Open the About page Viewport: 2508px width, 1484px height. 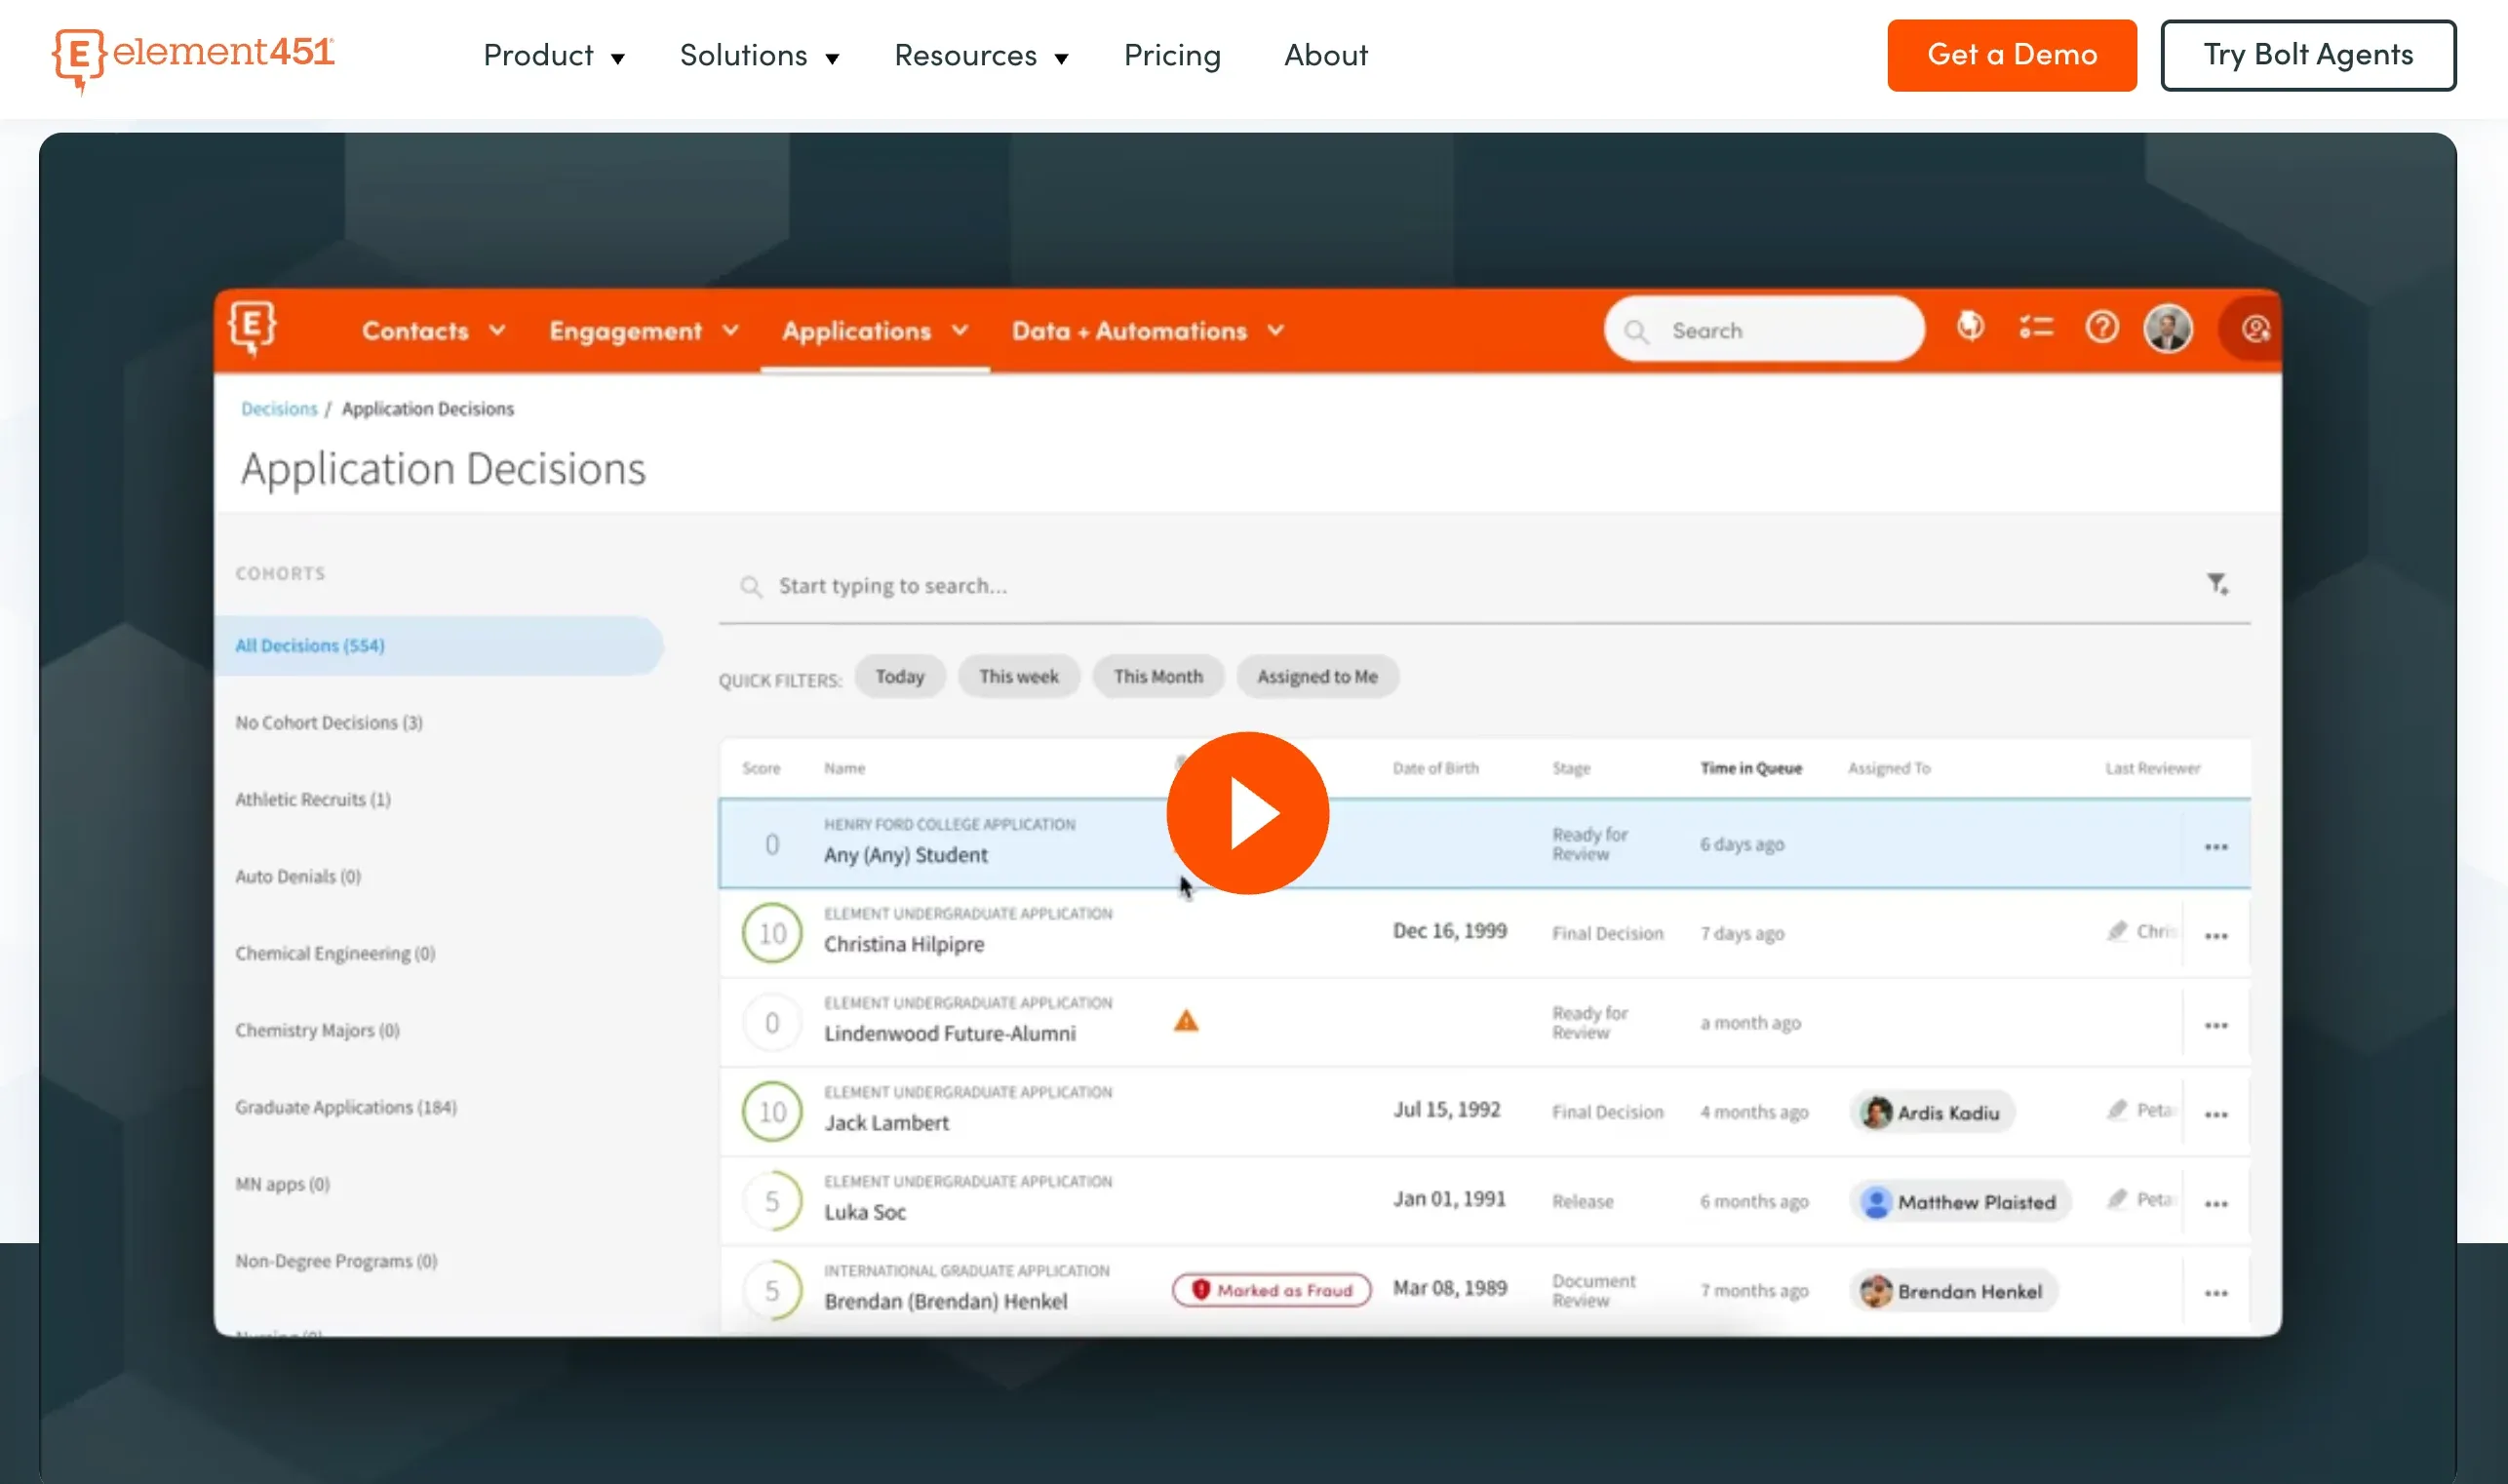tap(1325, 56)
